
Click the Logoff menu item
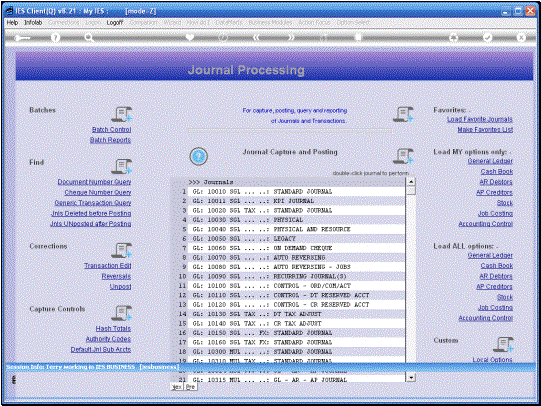115,22
